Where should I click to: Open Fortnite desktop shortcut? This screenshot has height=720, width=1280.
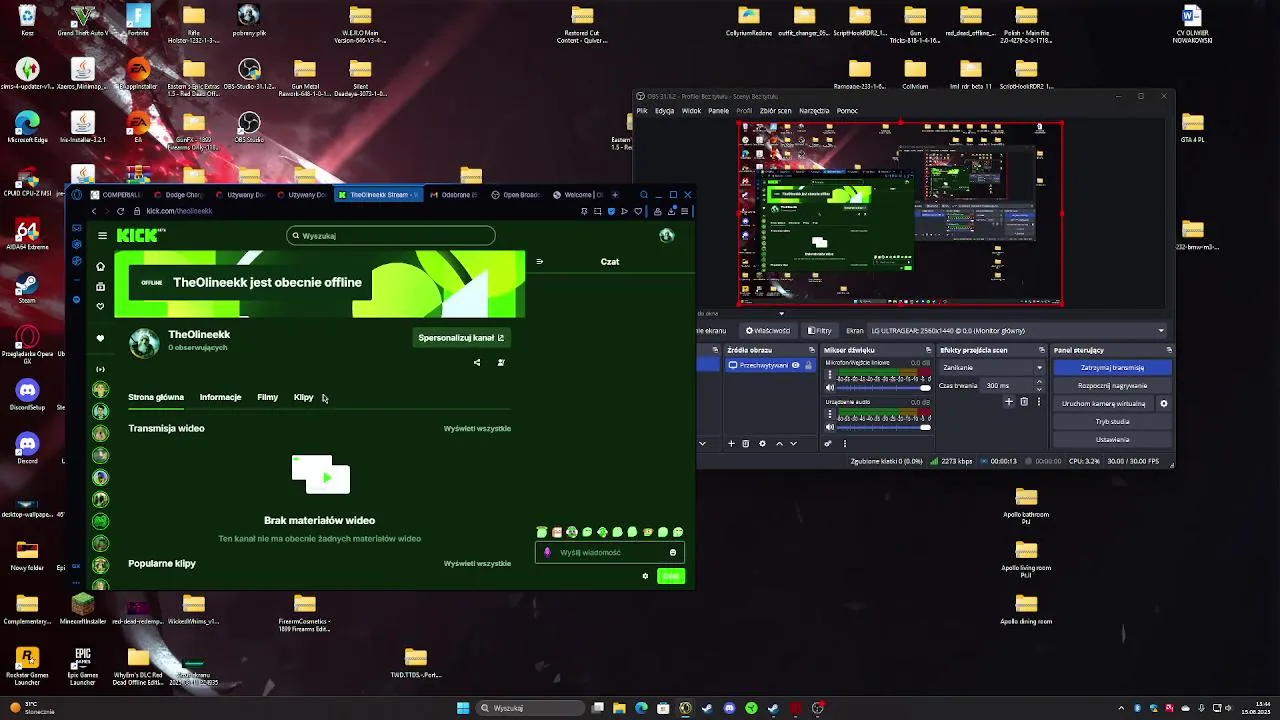point(138,20)
